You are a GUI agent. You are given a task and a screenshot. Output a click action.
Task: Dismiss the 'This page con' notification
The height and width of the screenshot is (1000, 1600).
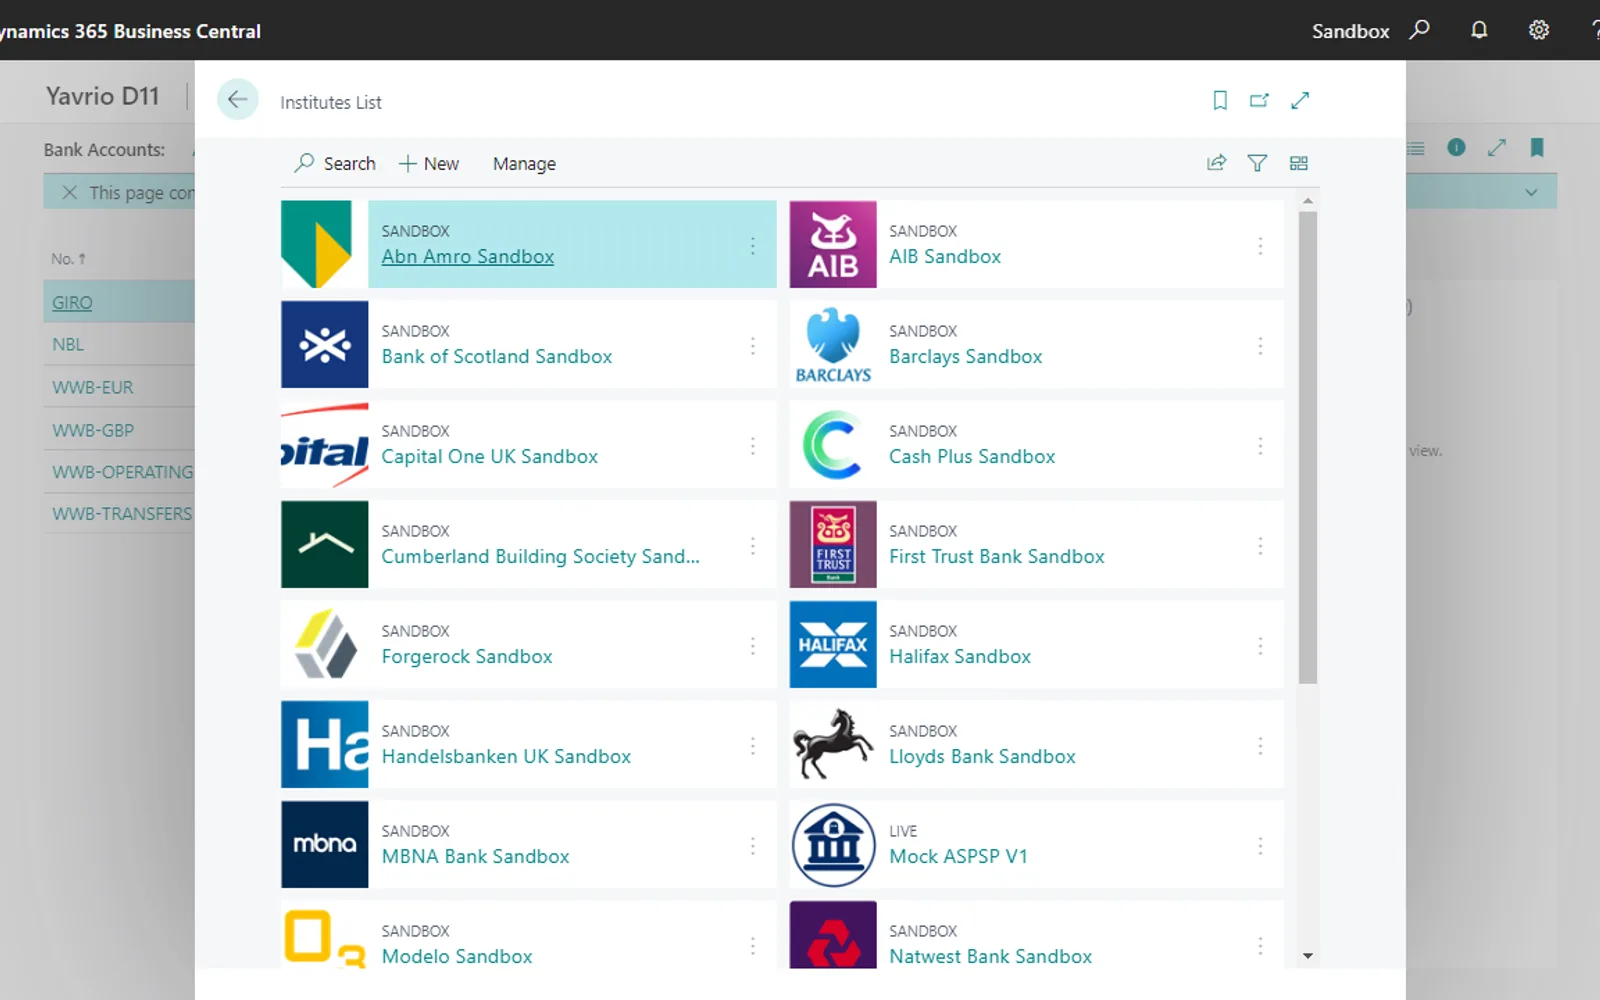69,192
